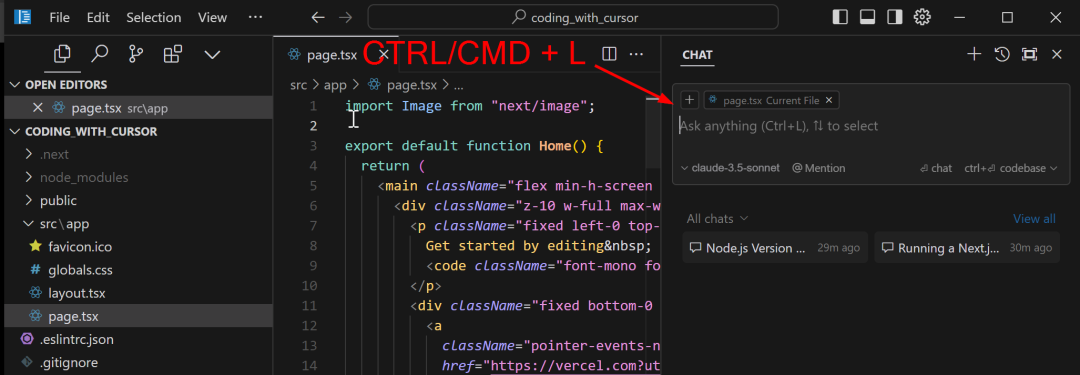Click the application logo icon in title bar

[23, 17]
